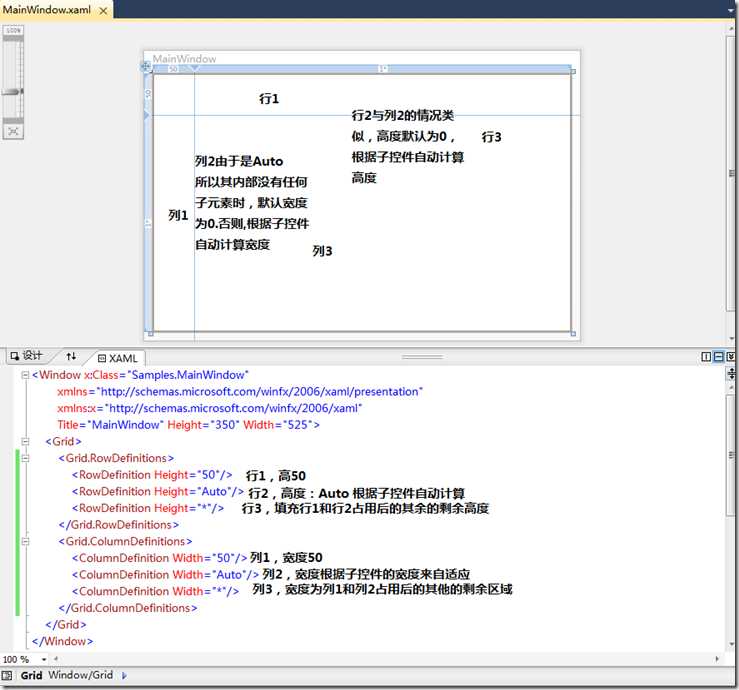Click the Height="350" attribute
Screen dimensions: 739x690
click(203, 425)
